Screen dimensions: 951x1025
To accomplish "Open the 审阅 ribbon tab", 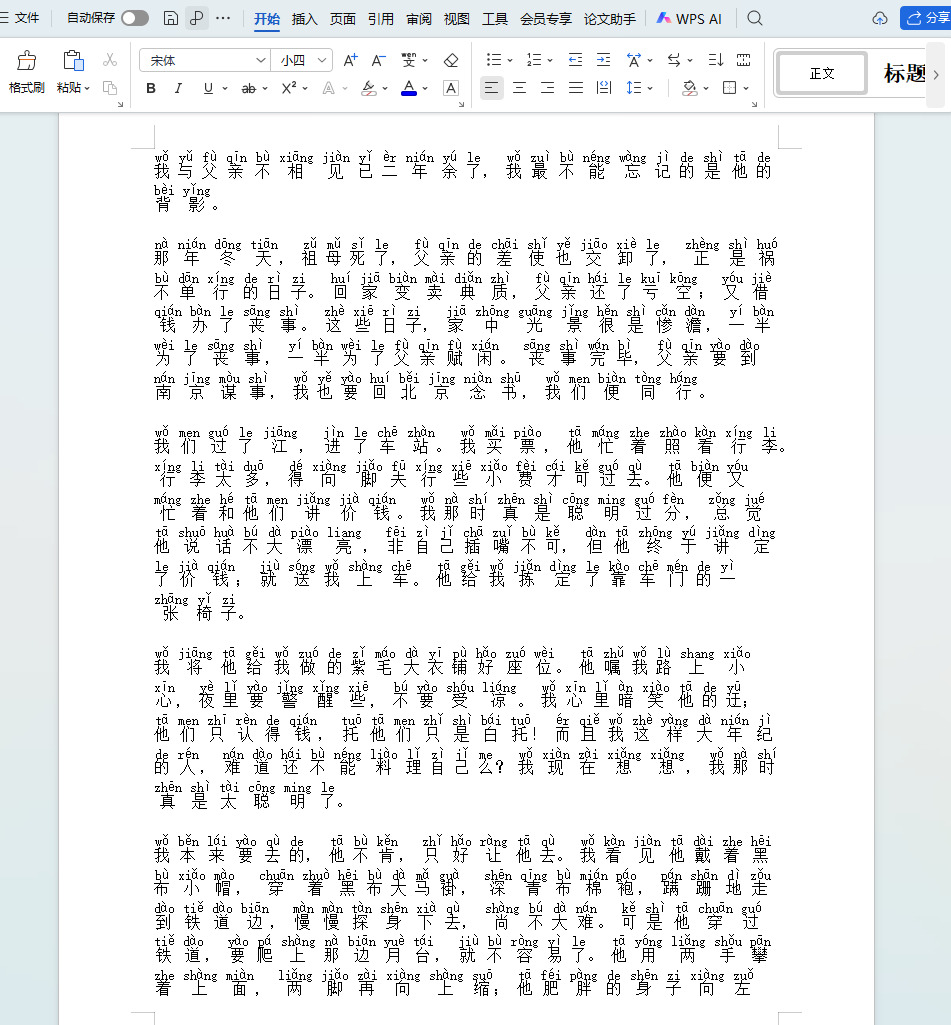I will (x=419, y=19).
